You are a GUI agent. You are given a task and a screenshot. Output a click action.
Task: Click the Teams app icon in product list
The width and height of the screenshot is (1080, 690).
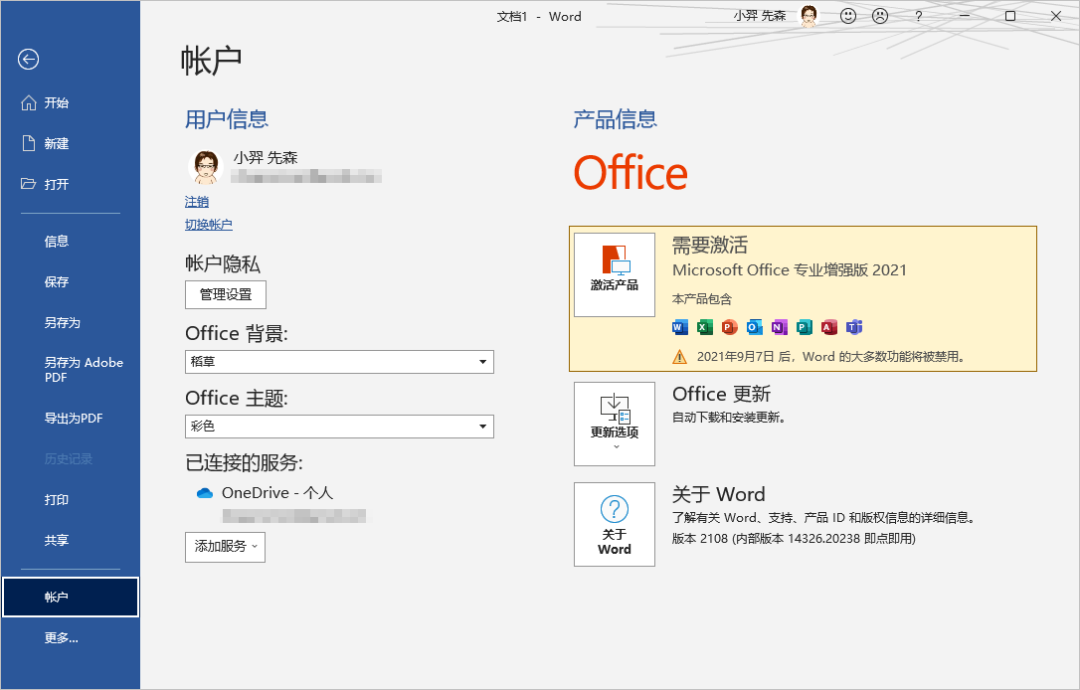pos(854,327)
